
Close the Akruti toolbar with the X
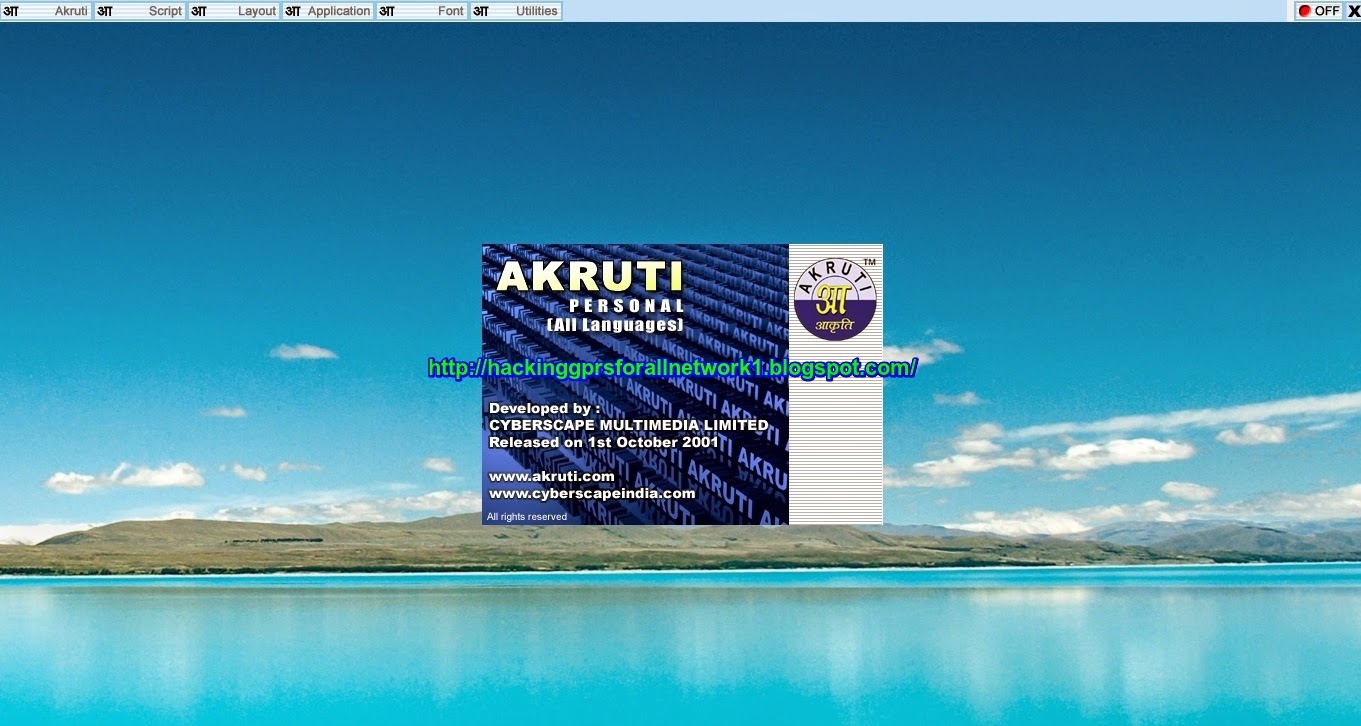pos(1353,11)
